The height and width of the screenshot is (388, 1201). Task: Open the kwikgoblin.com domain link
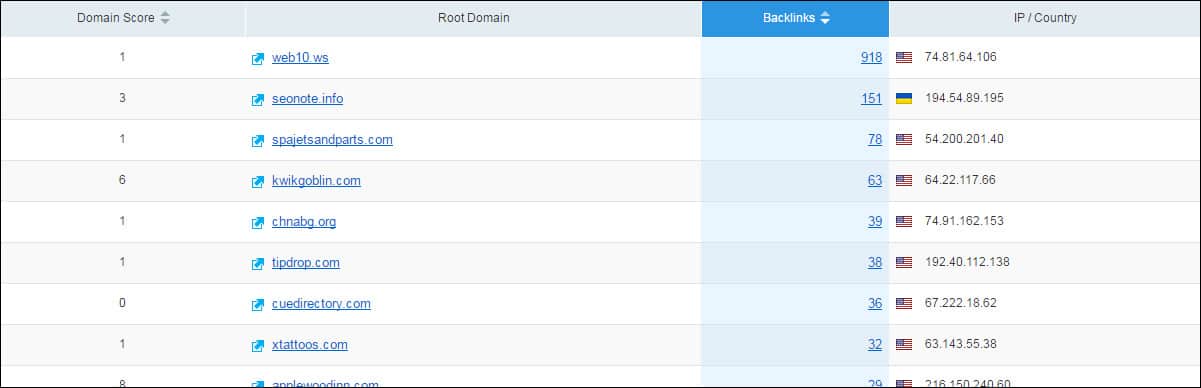tap(316, 181)
